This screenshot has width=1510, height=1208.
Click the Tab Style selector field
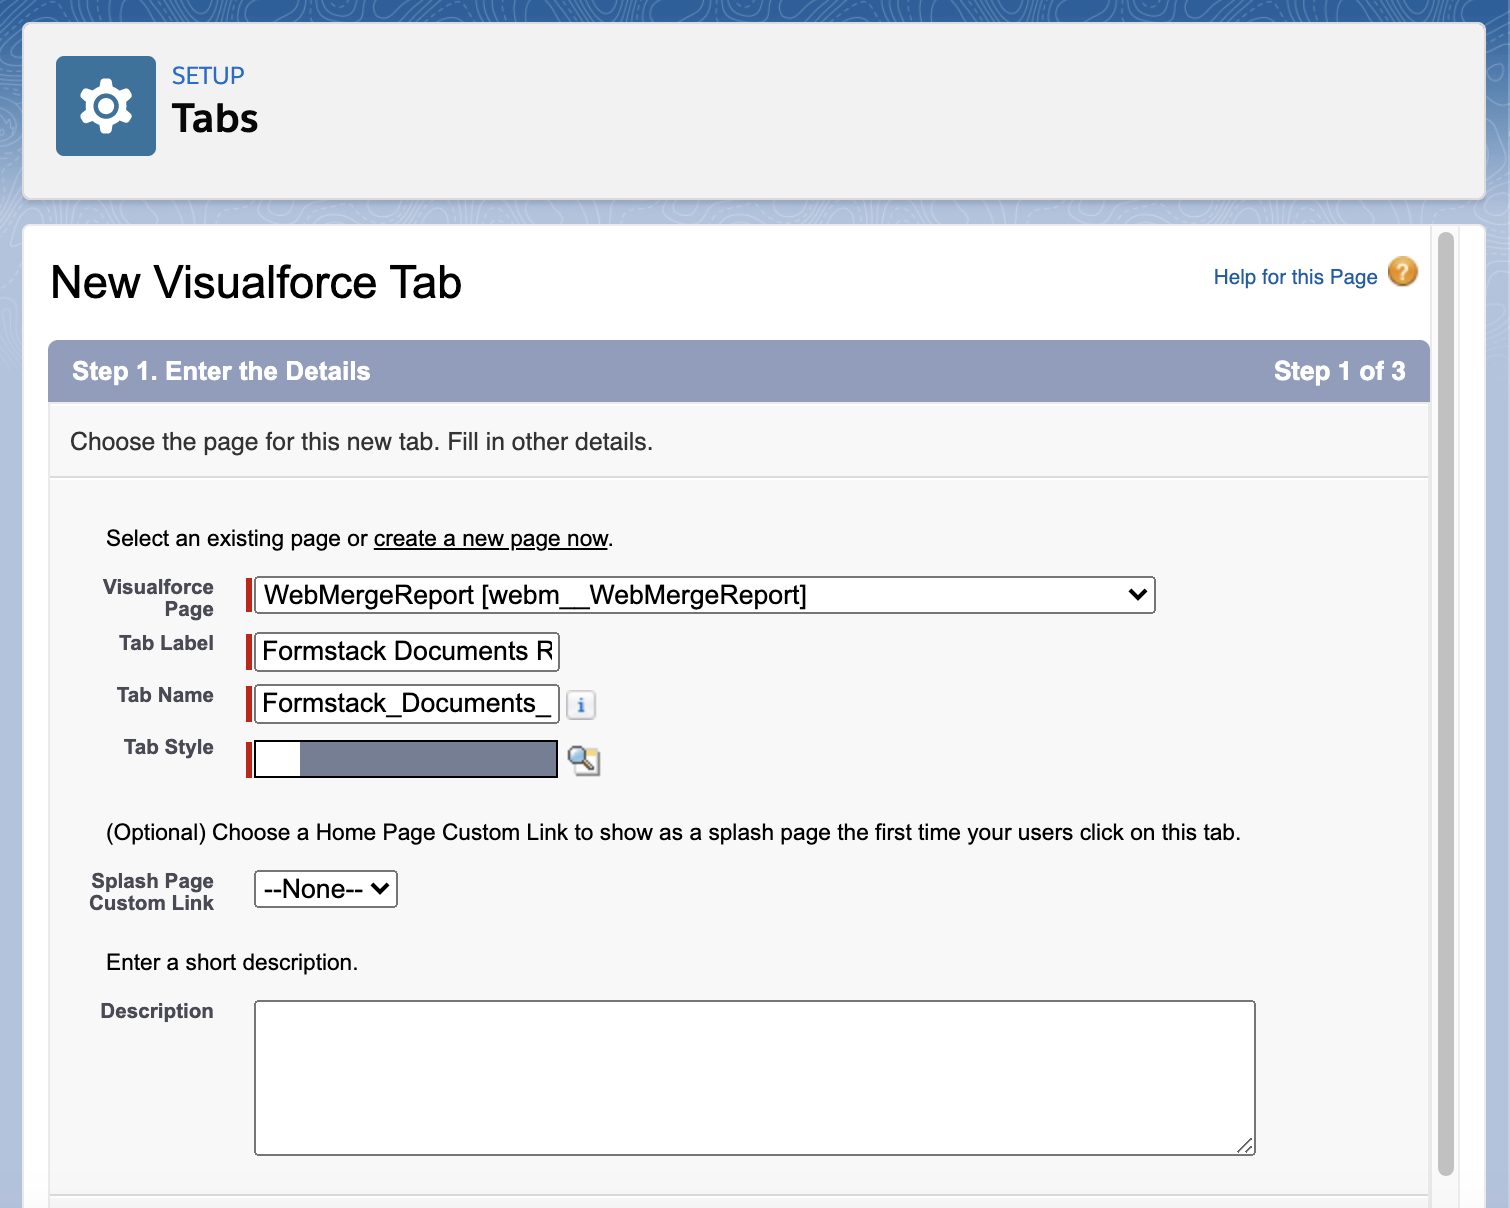404,758
